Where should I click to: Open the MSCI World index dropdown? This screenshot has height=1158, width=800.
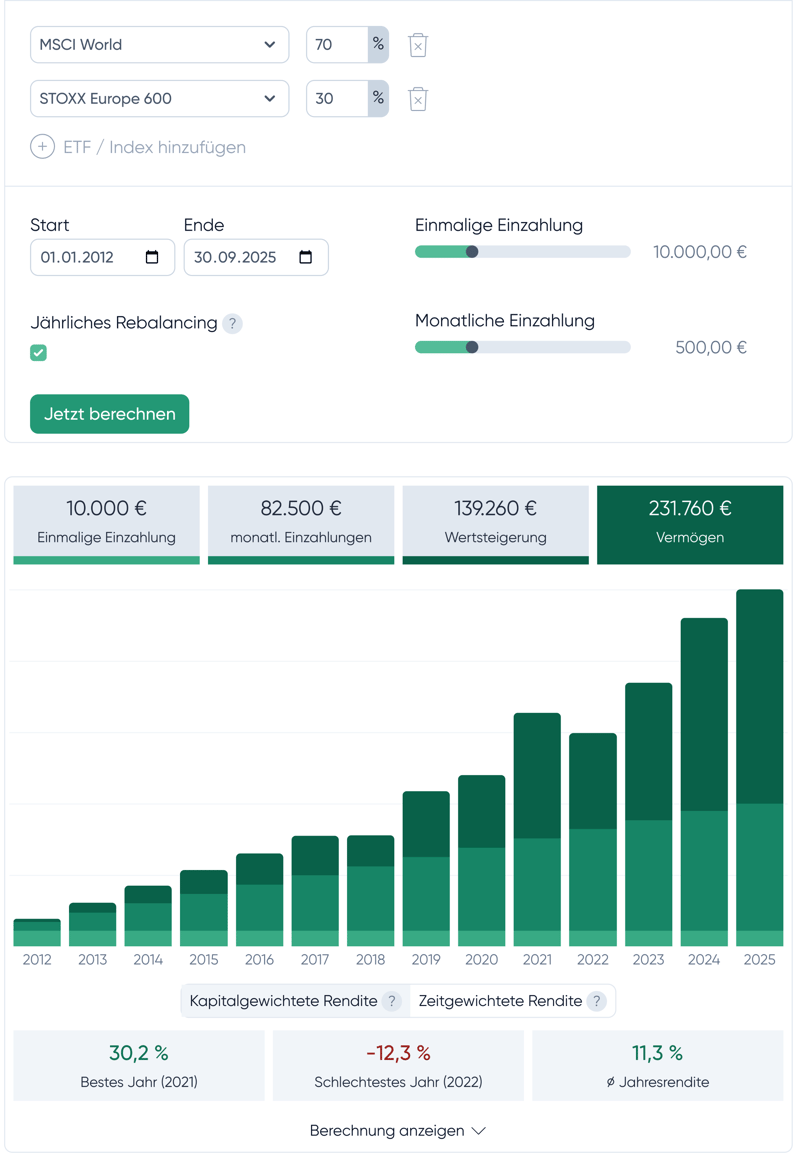tap(160, 45)
